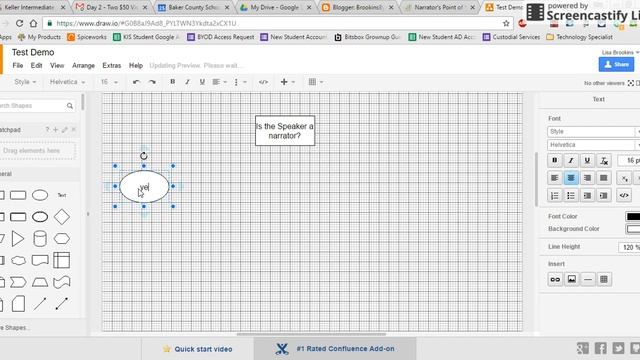The image size is (640, 360).
Task: Choose the diamond shape in the palette
Action: [x=62, y=217]
